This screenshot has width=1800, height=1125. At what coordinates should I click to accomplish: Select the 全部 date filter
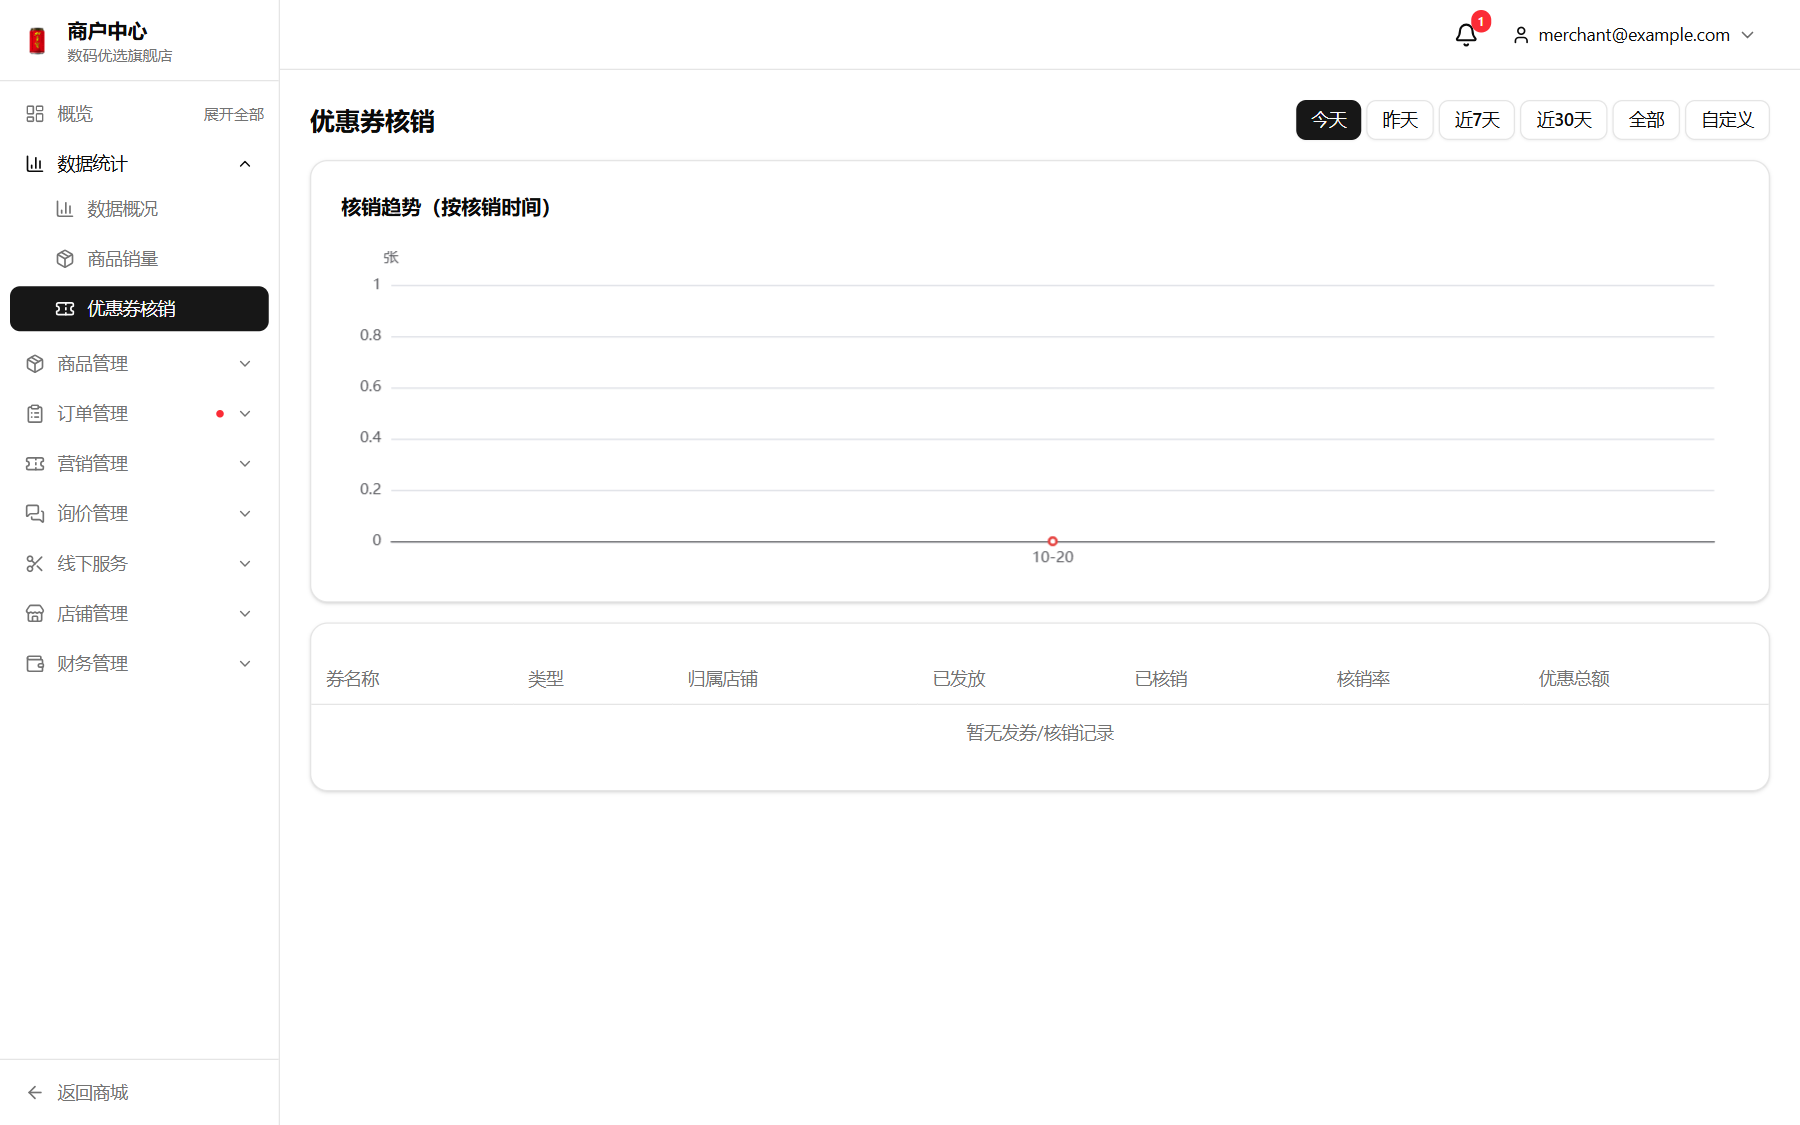pos(1646,120)
